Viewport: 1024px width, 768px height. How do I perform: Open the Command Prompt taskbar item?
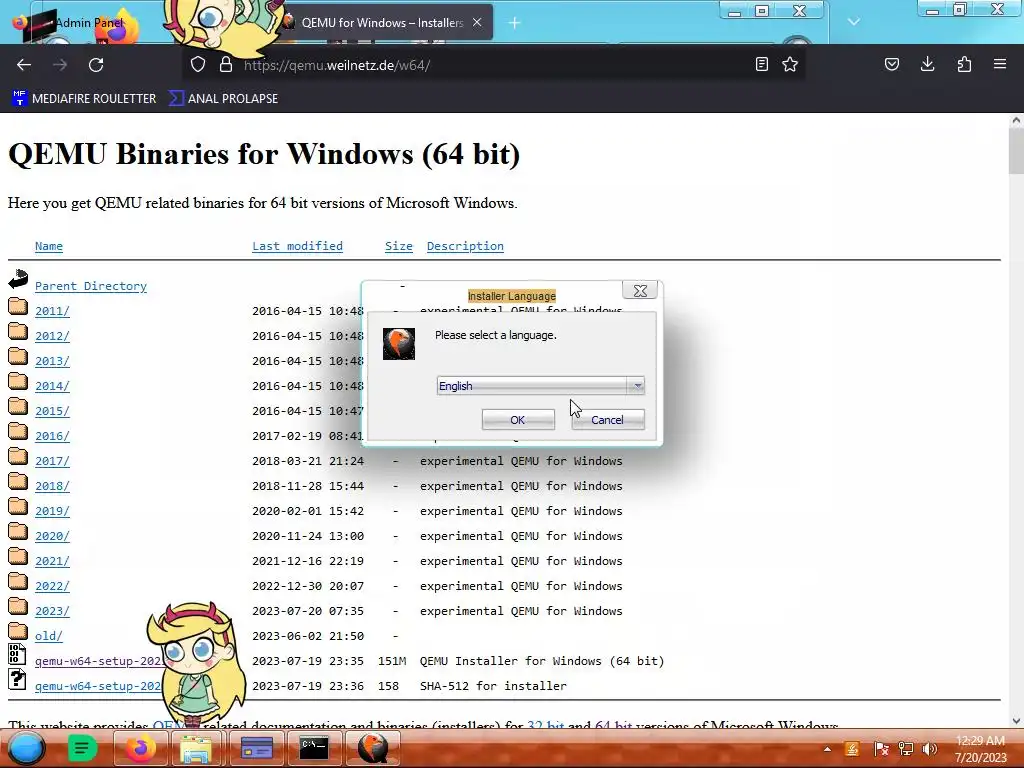[313, 748]
